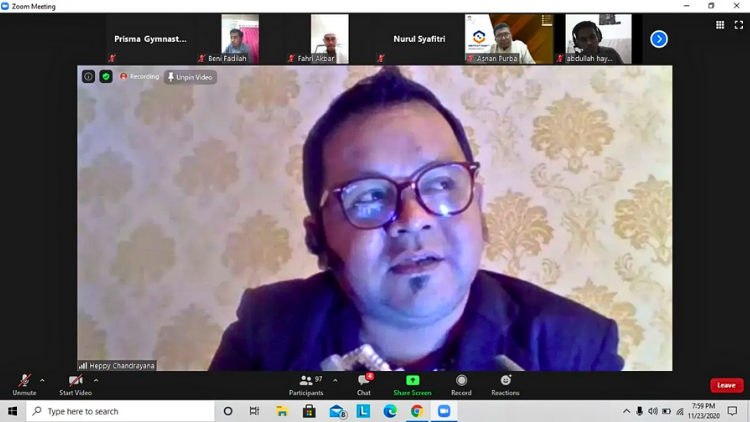
Task: Click Unpin Video button
Action: coord(190,77)
